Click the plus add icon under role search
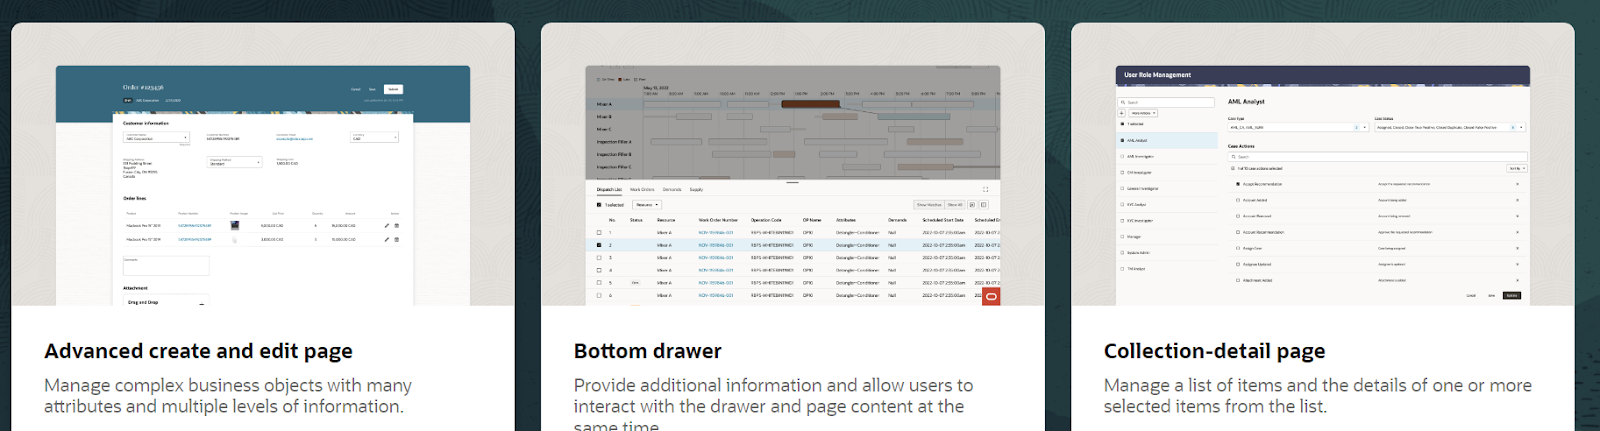The image size is (1600, 431). (x=1122, y=113)
